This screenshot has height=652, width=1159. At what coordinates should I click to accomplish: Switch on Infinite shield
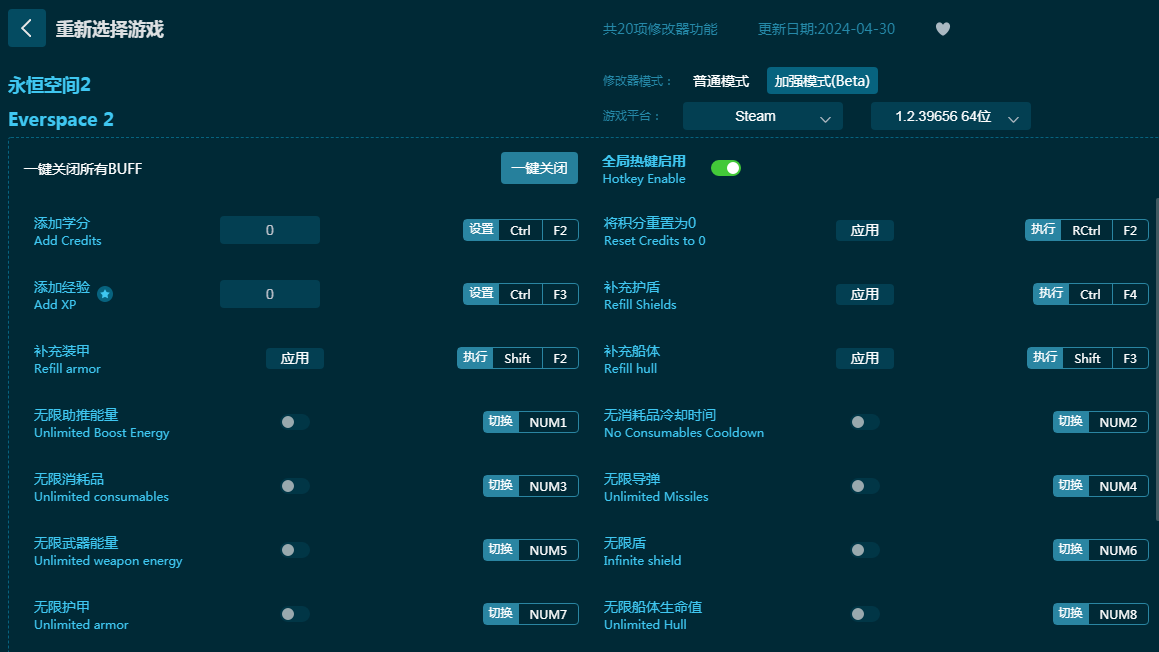point(864,550)
